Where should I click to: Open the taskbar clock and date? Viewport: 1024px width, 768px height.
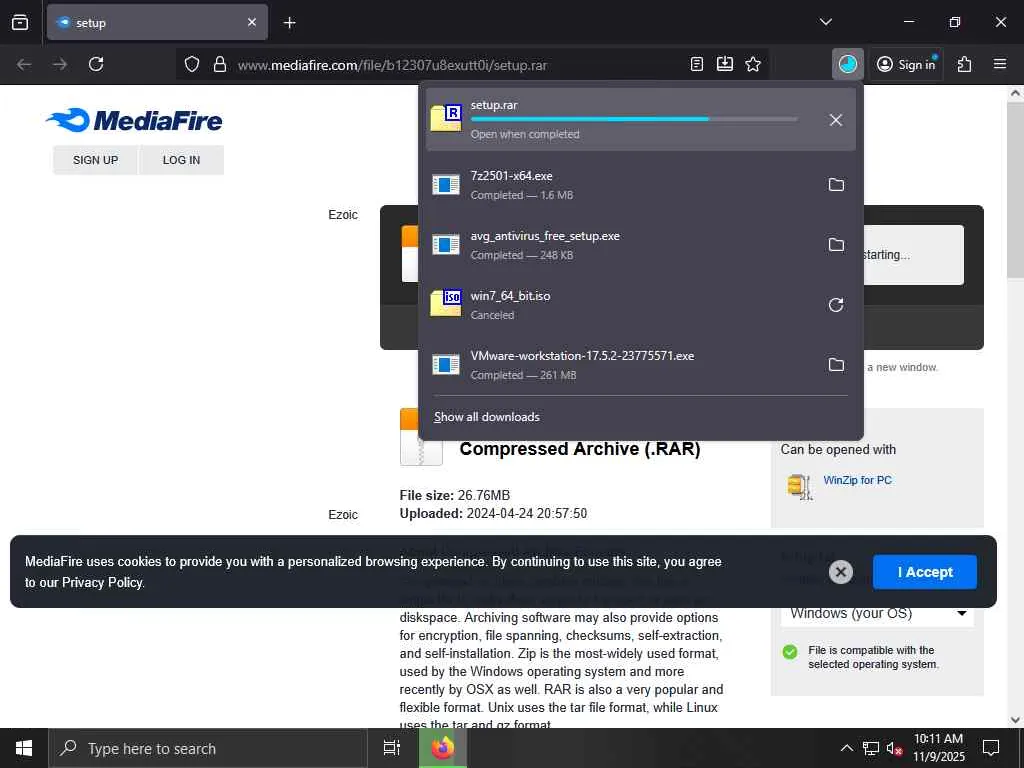(938, 748)
